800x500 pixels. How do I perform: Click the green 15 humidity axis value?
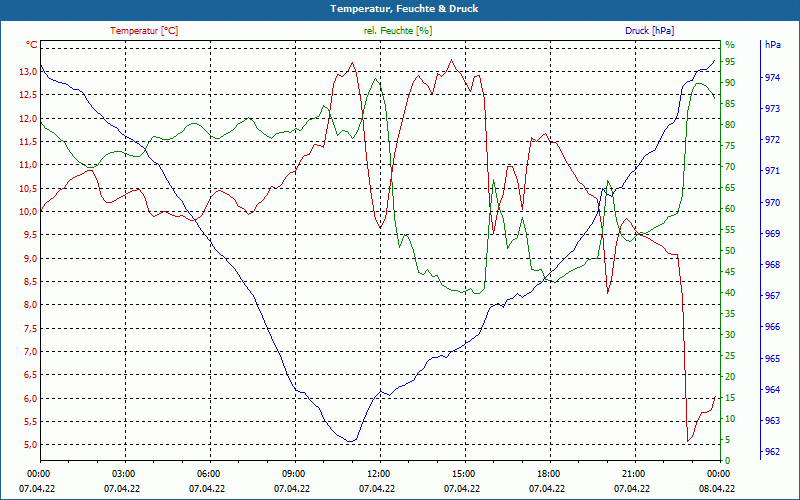coord(730,397)
